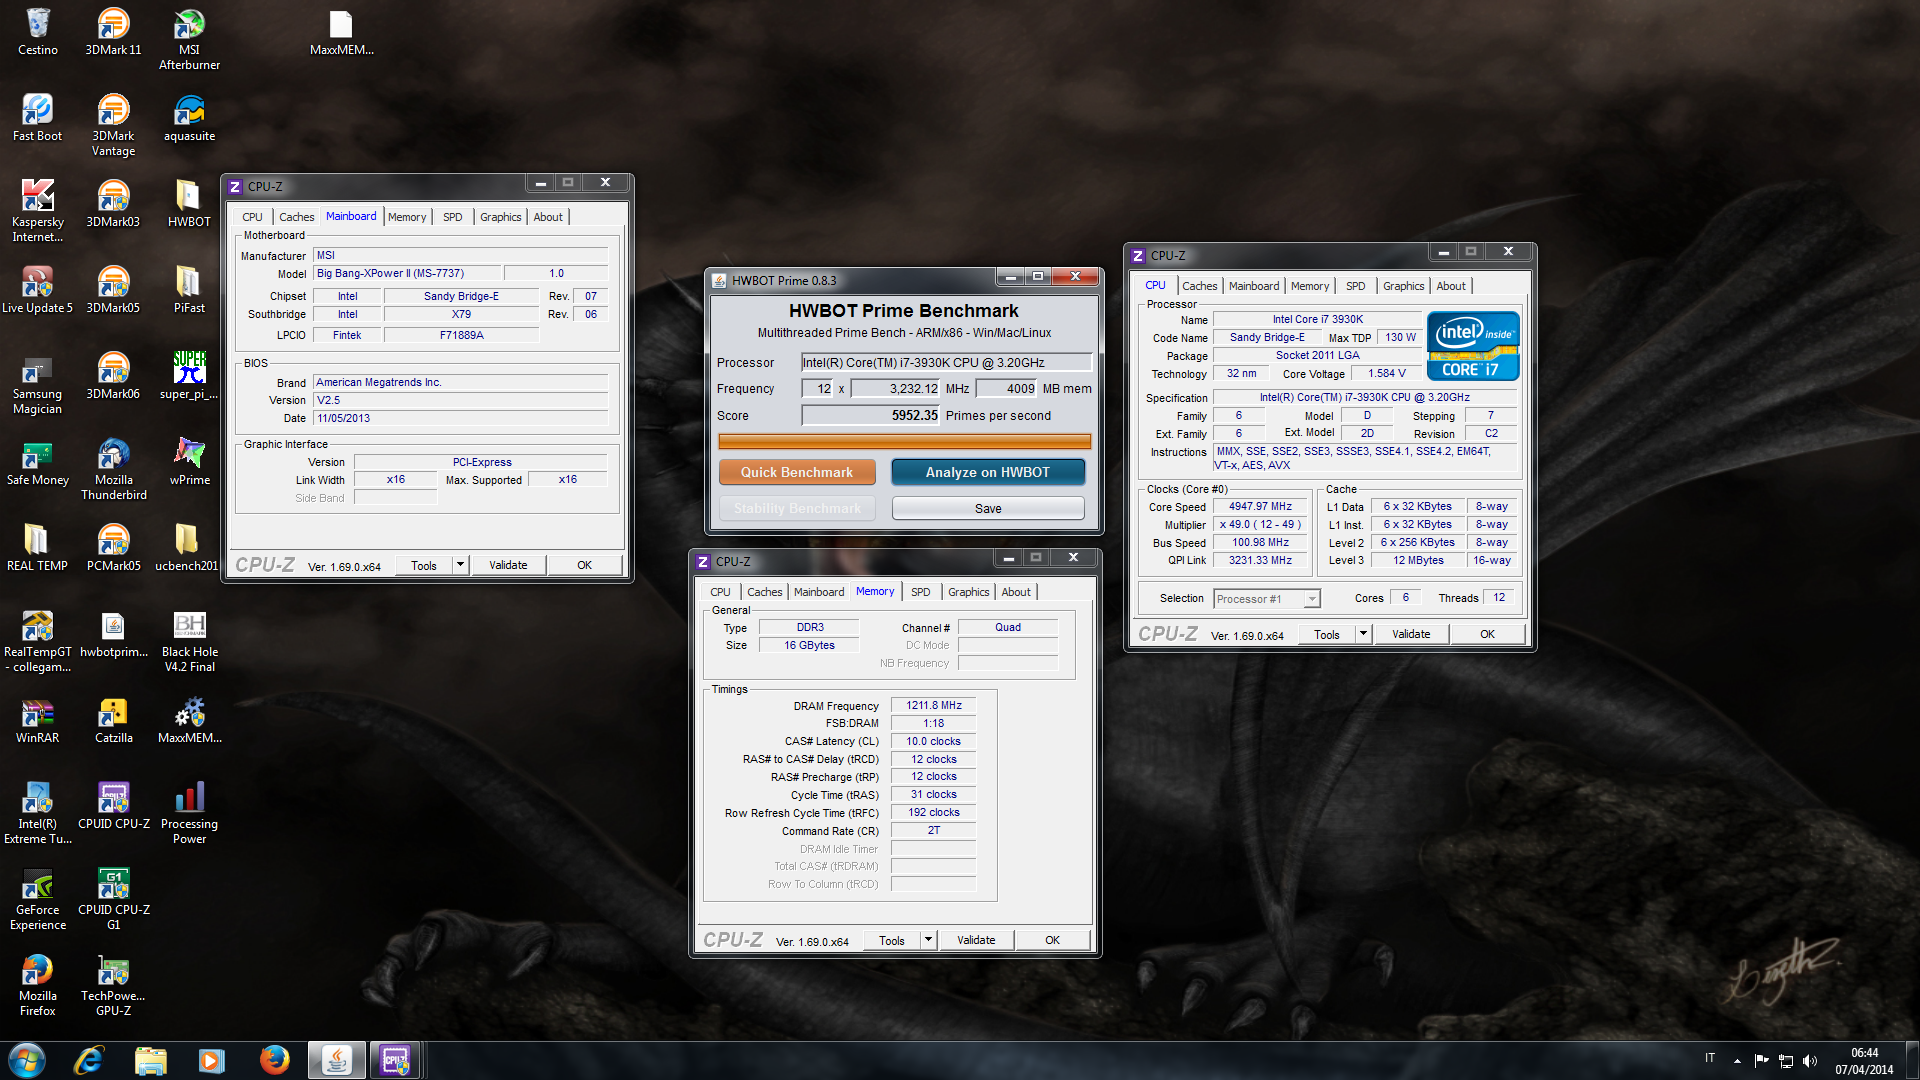Click the IT language indicator in tray
This screenshot has height=1080, width=1920.
(1710, 1058)
